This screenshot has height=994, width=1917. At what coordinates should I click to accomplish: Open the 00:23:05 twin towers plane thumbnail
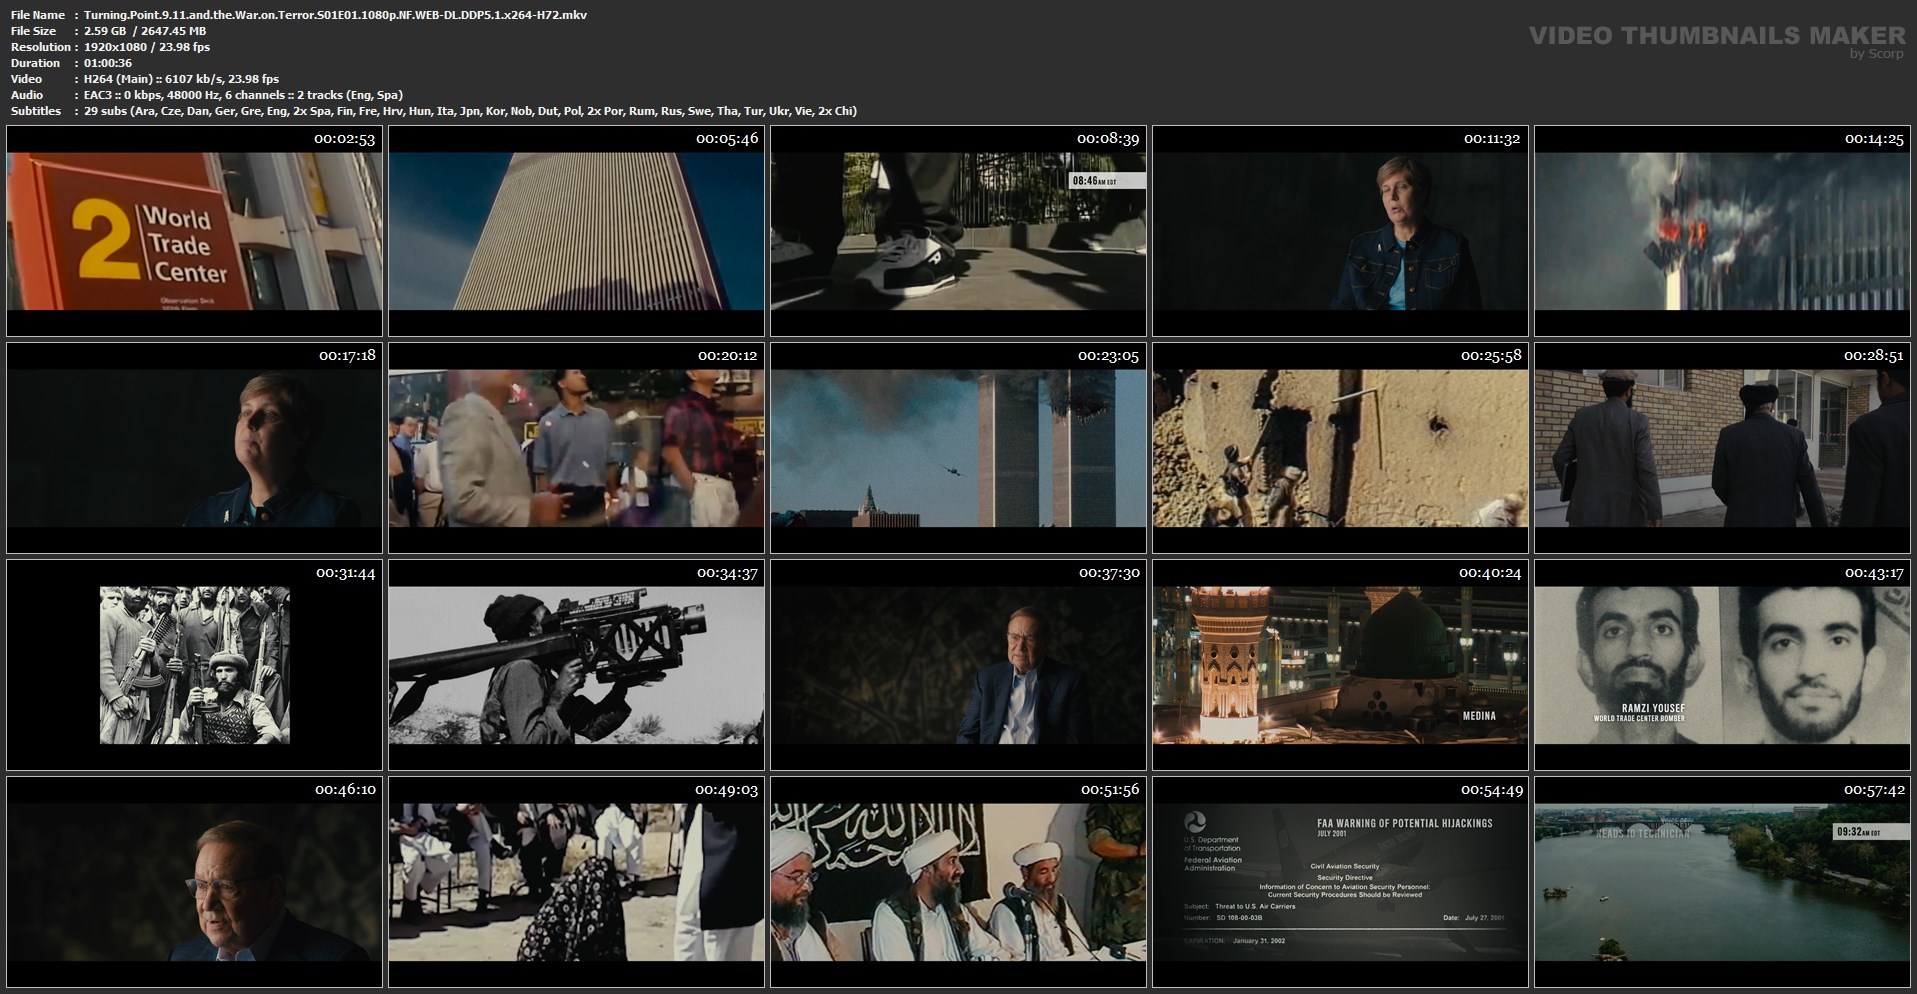coord(958,448)
